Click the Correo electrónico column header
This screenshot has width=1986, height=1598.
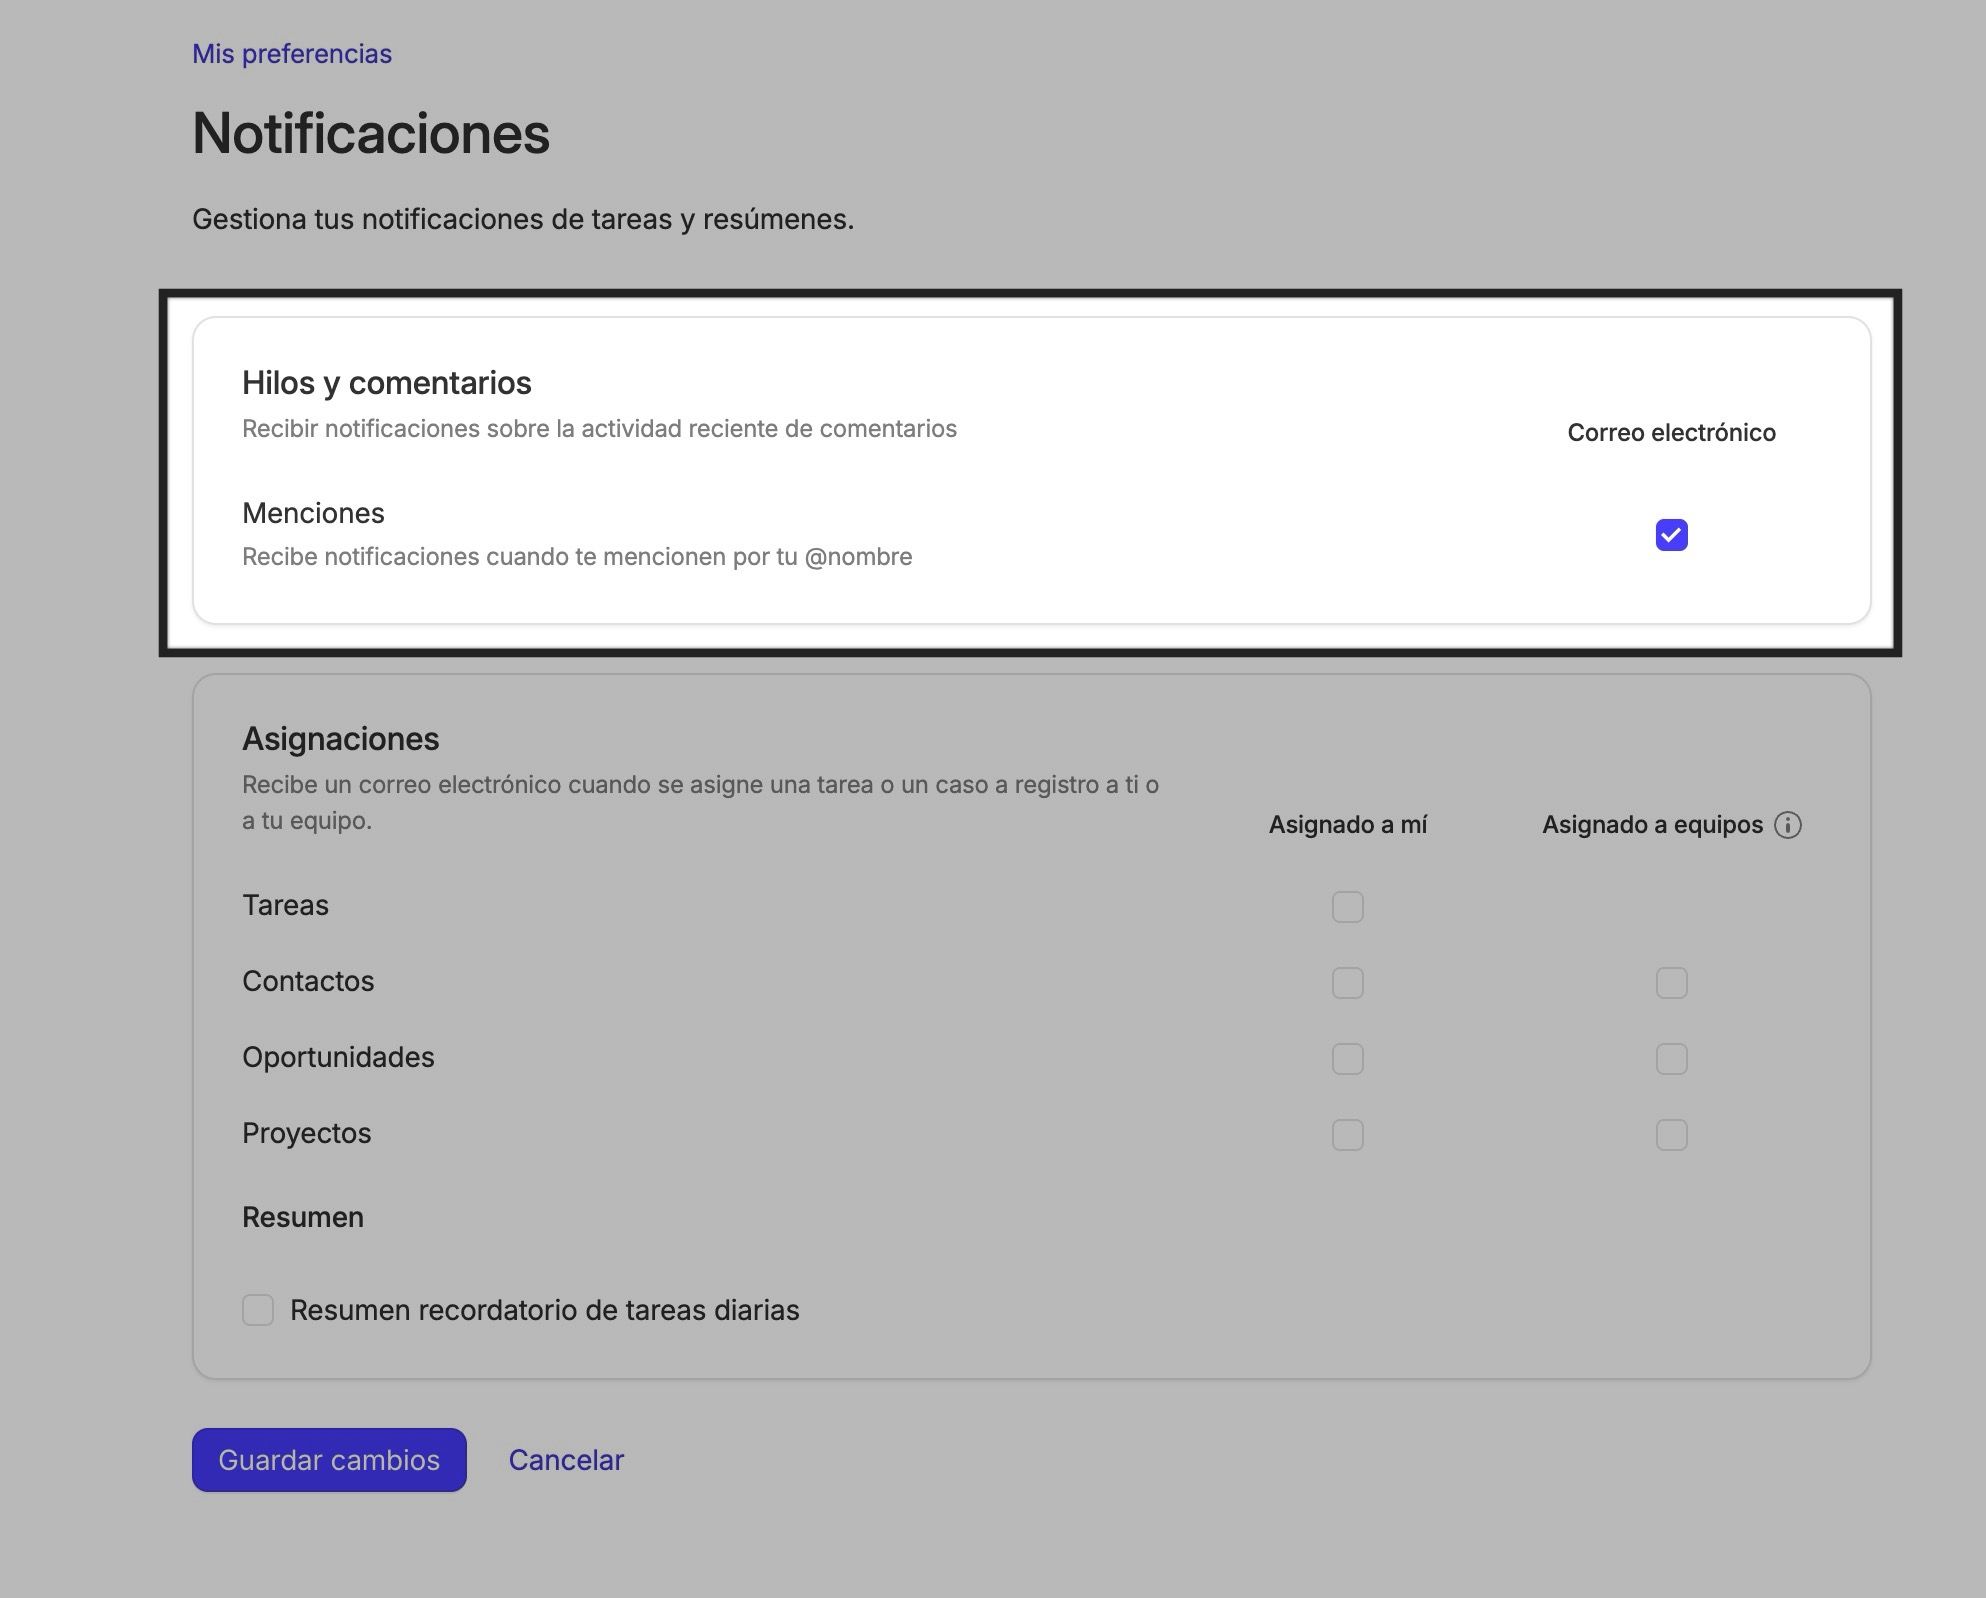pyautogui.click(x=1671, y=433)
